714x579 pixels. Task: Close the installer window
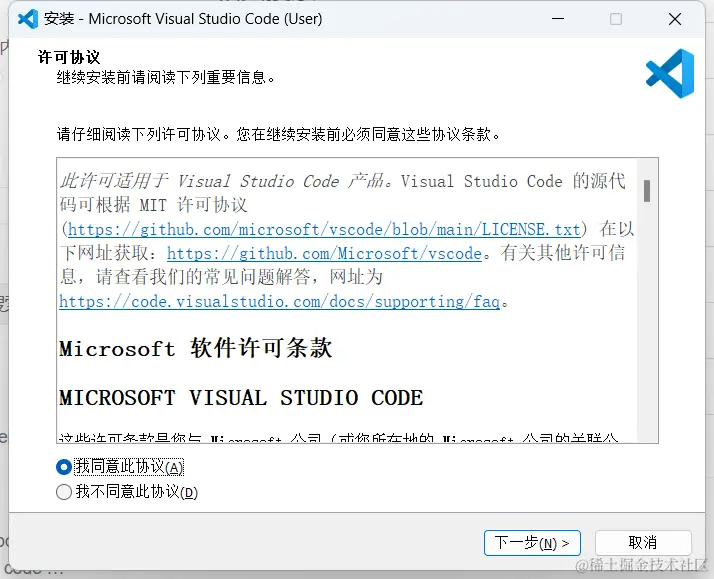tap(675, 19)
